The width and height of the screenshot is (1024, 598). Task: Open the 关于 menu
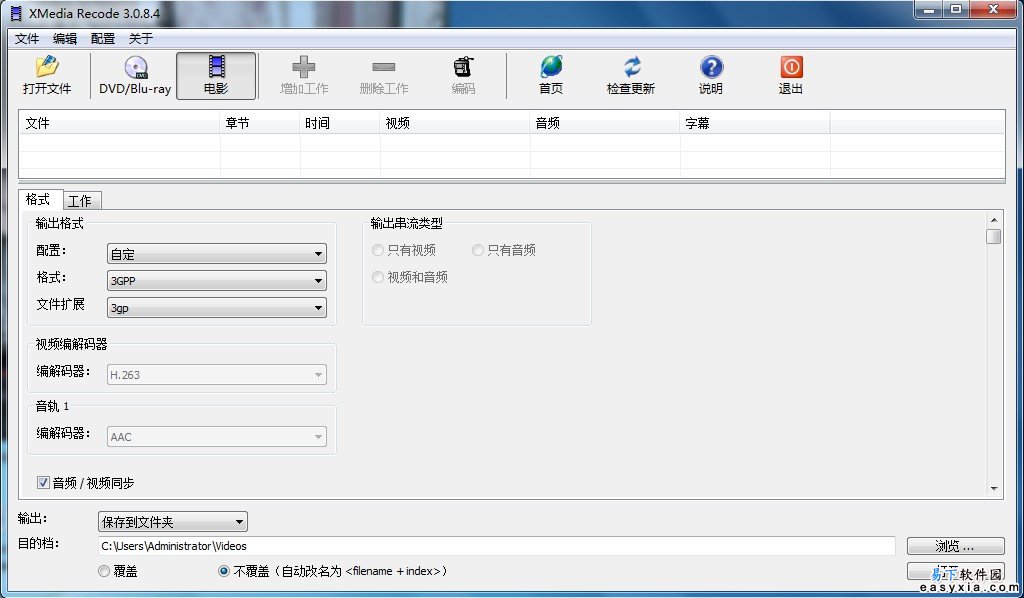click(x=140, y=39)
